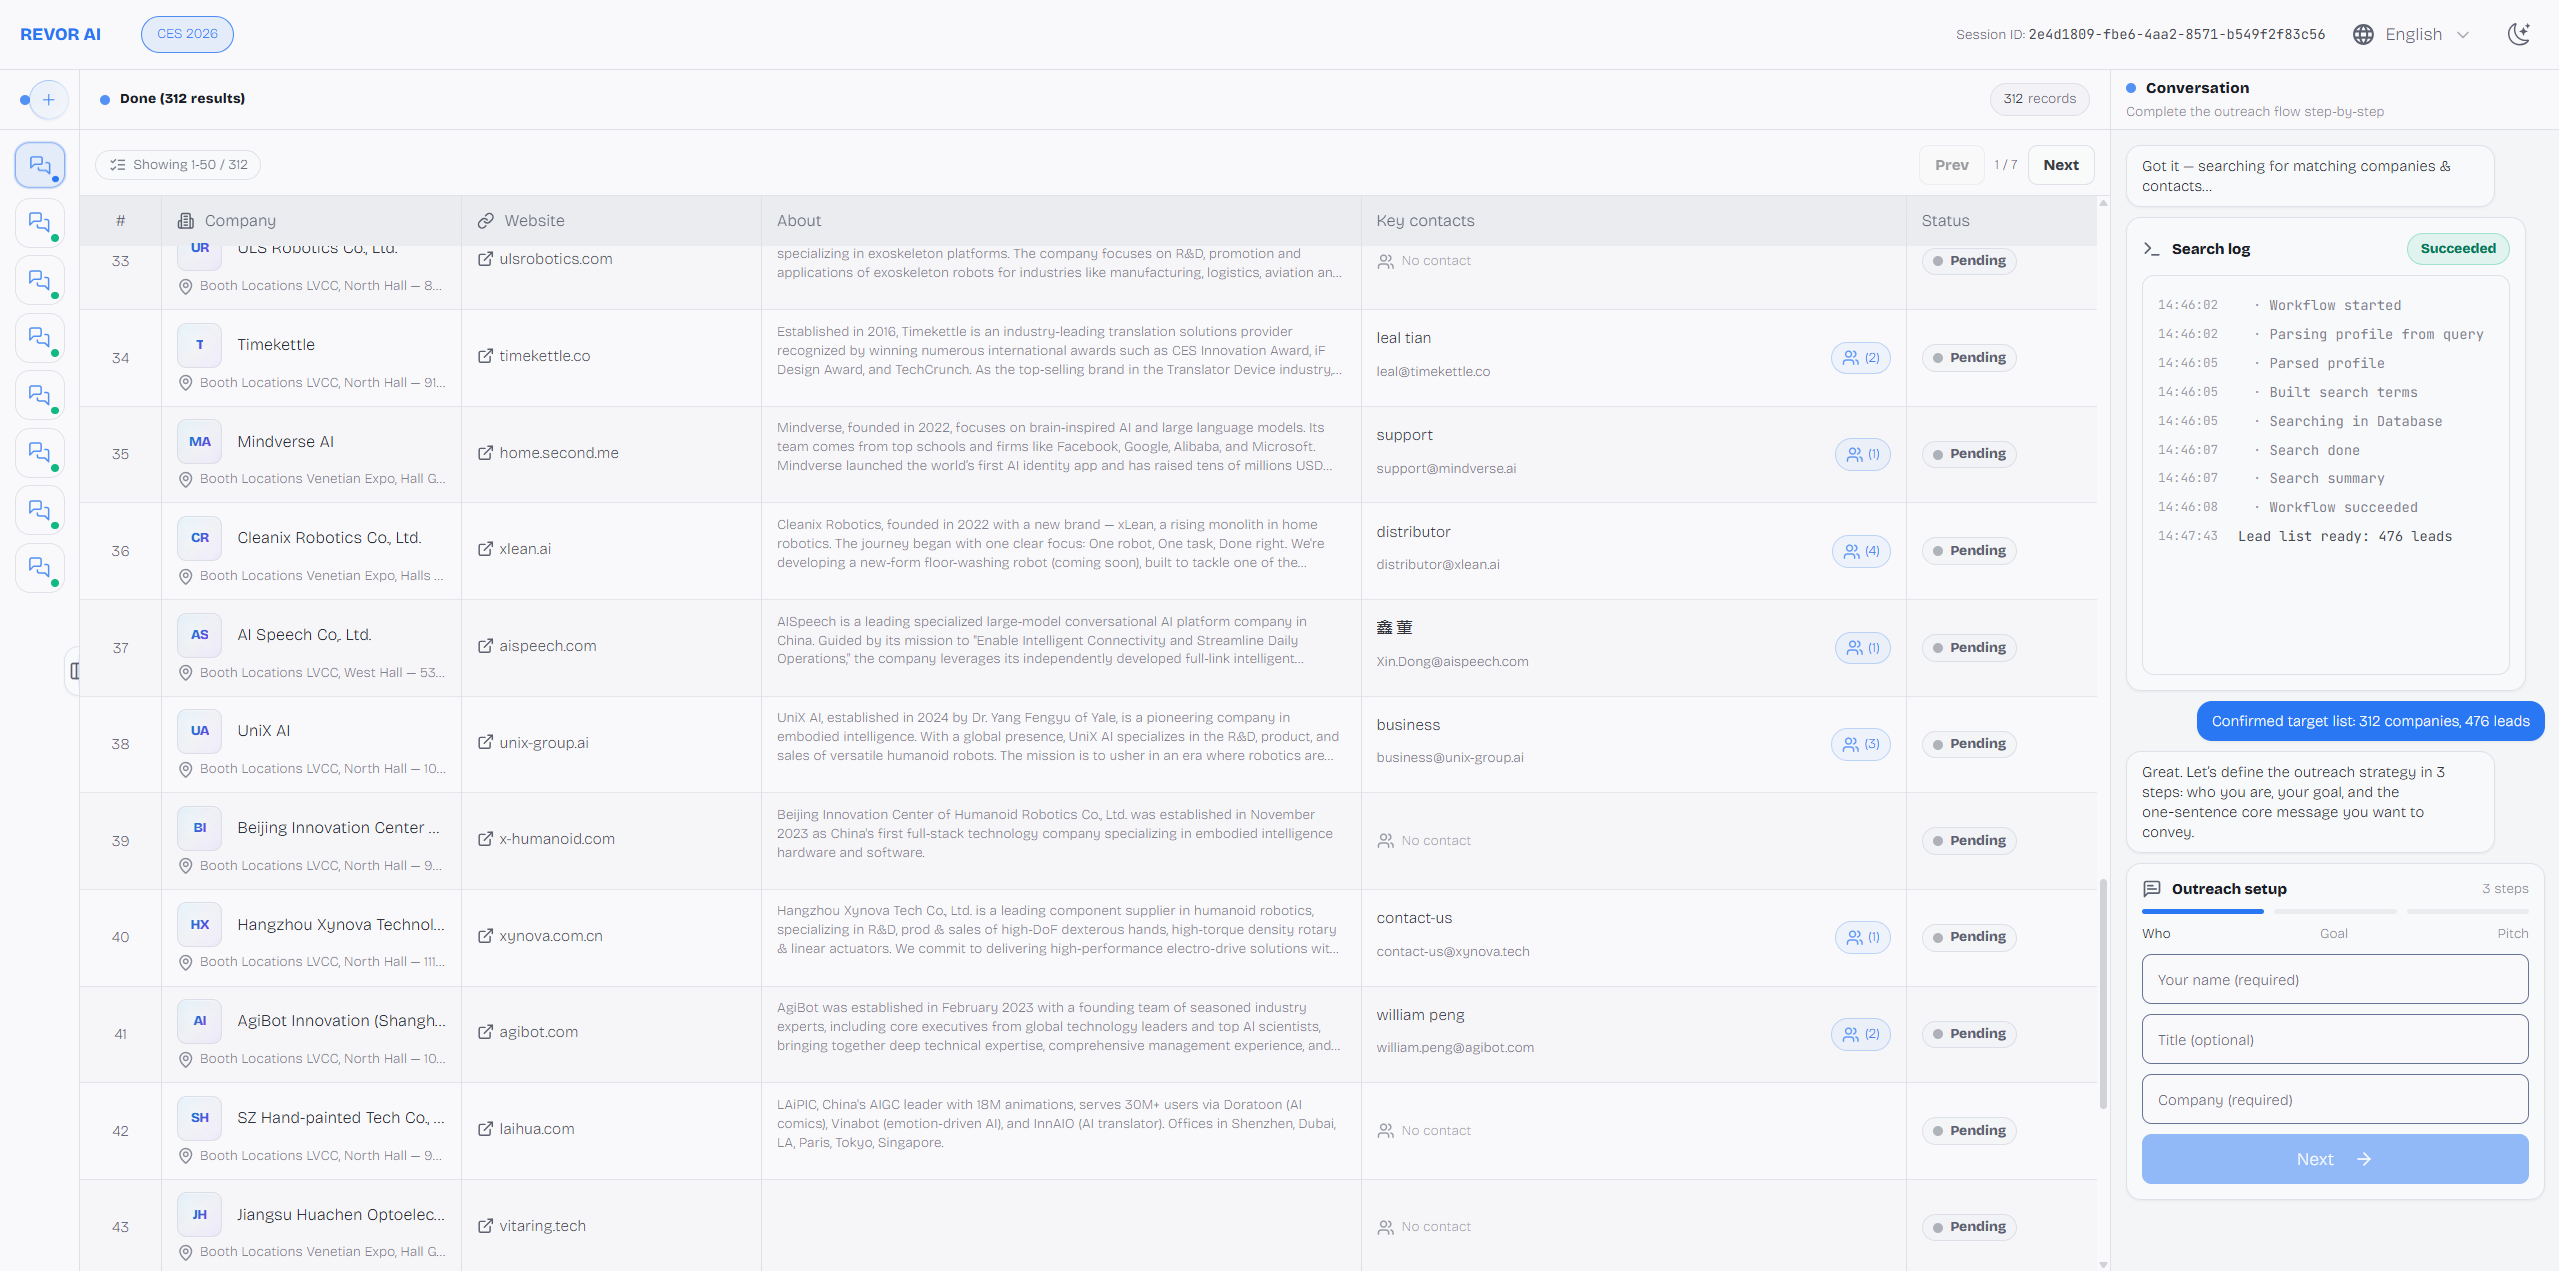2559x1271 pixels.
Task: Toggle the bottom chat session's green status dot
Action: (x=55, y=581)
